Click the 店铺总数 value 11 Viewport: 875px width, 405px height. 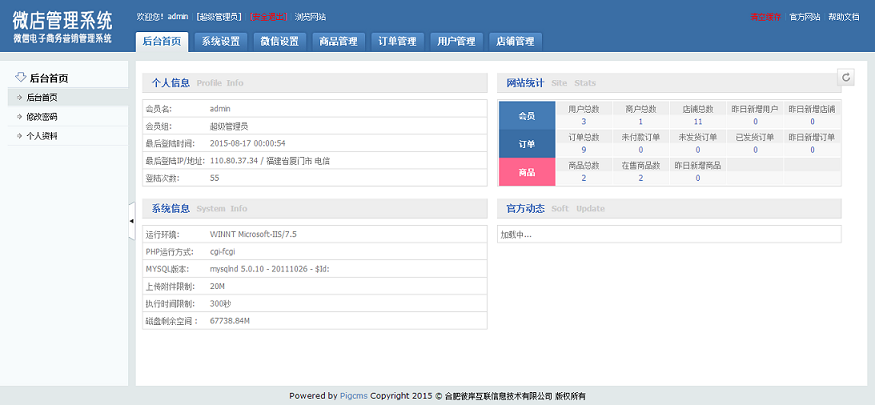pos(698,122)
